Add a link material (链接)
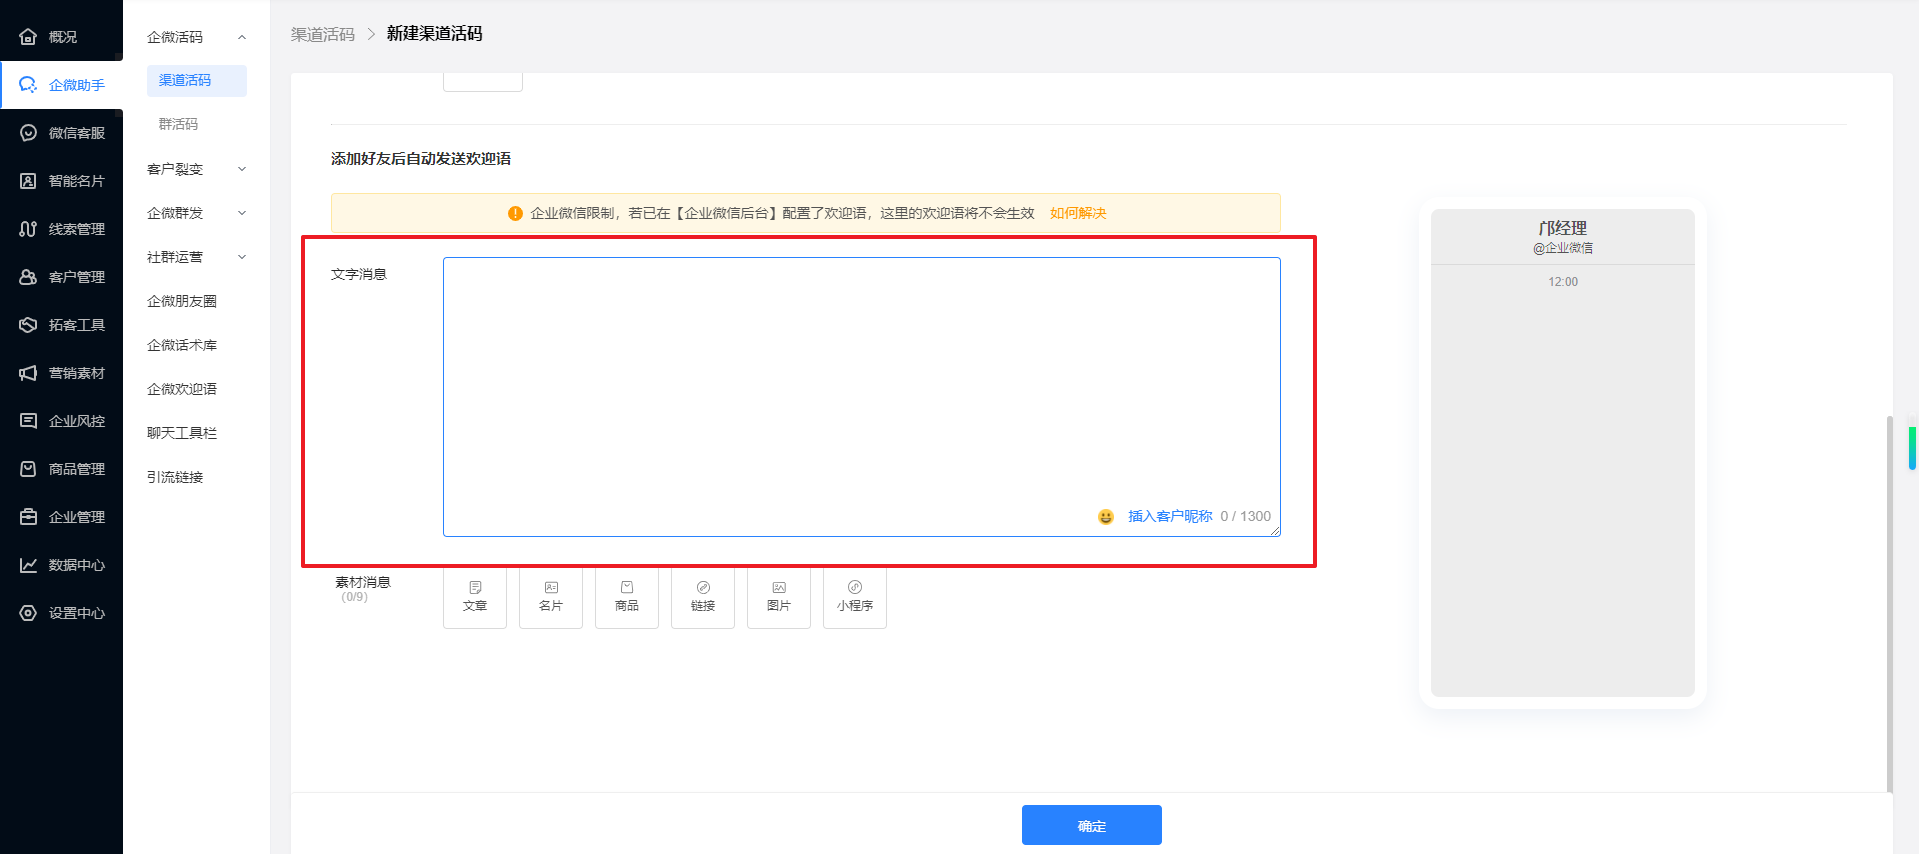Screen dimensions: 1919x854 [x=703, y=597]
